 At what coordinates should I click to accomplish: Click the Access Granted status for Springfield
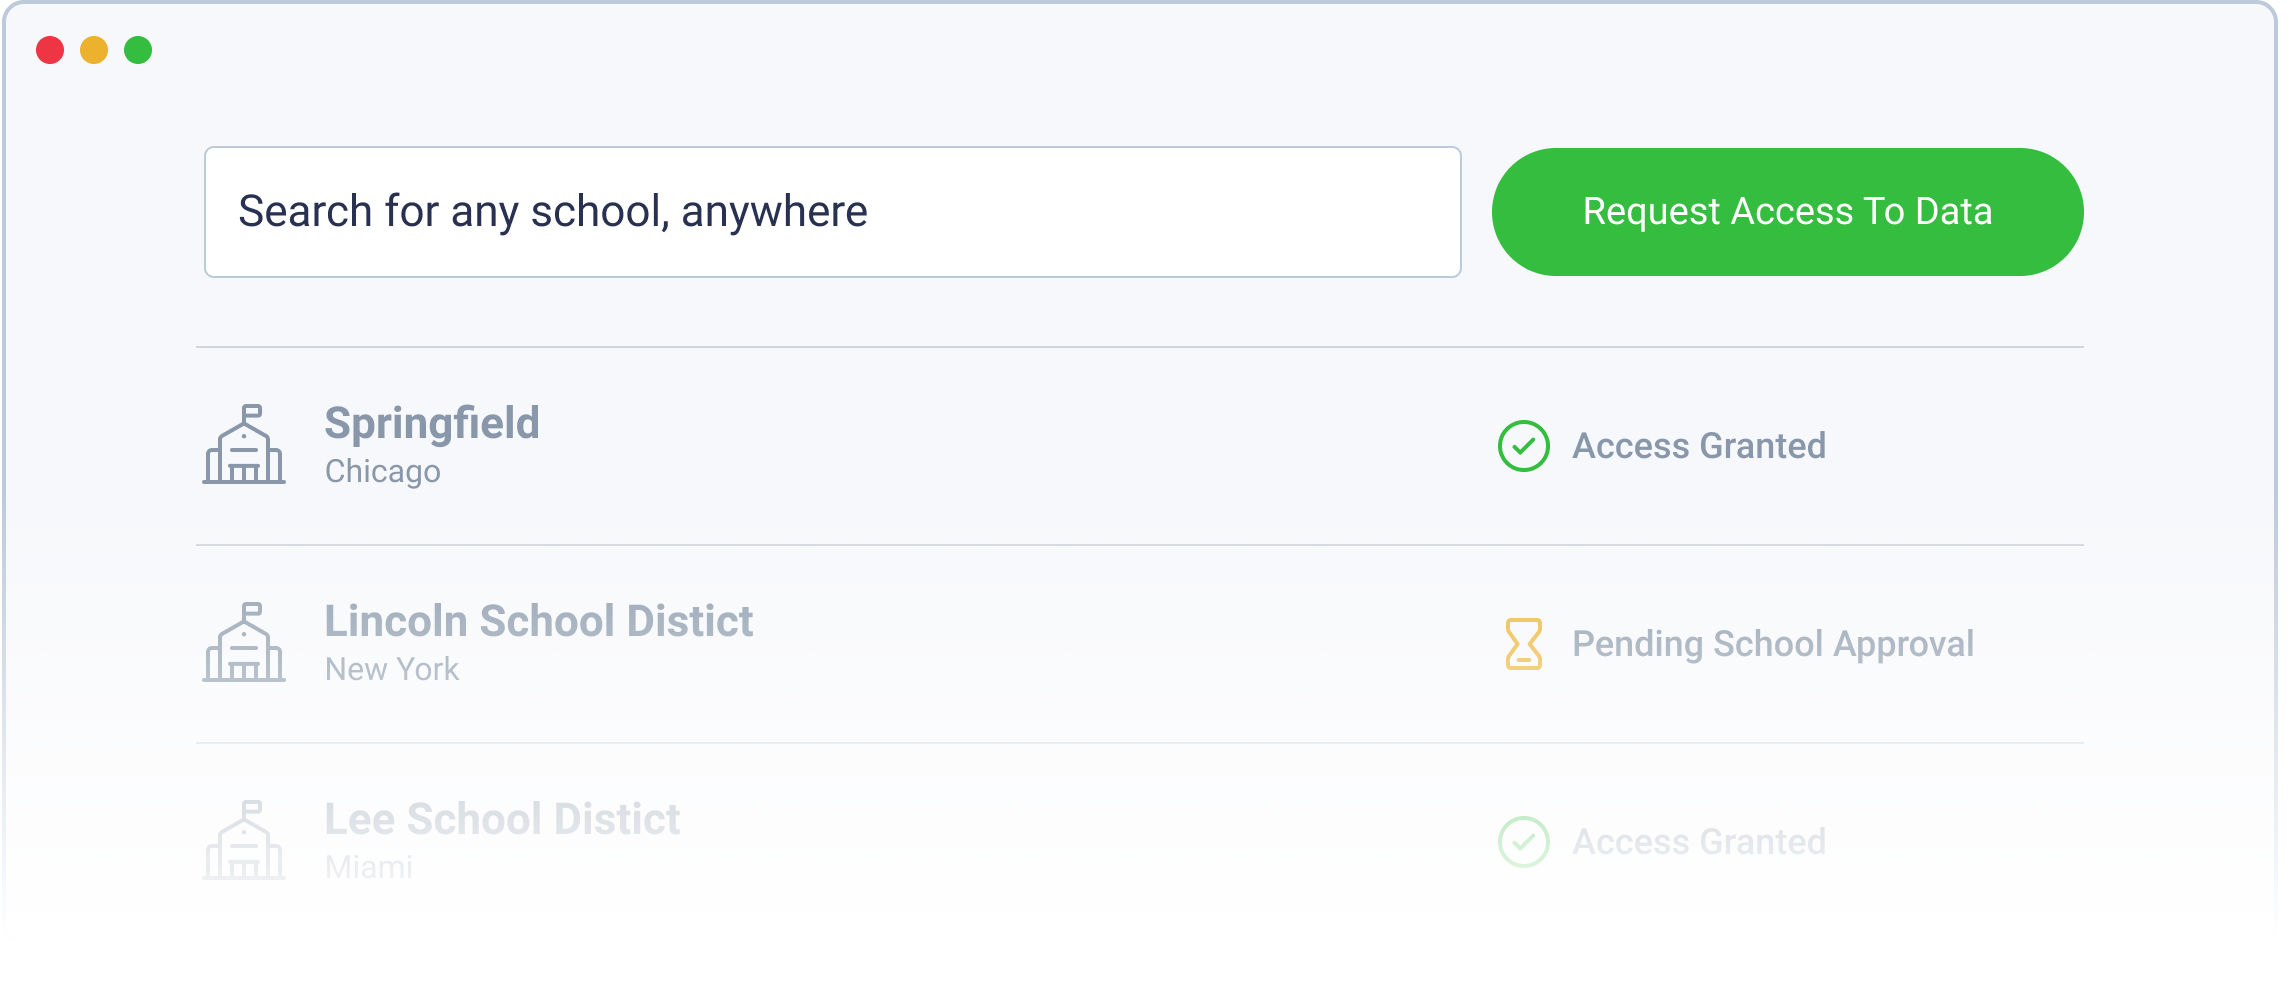(x=1700, y=446)
